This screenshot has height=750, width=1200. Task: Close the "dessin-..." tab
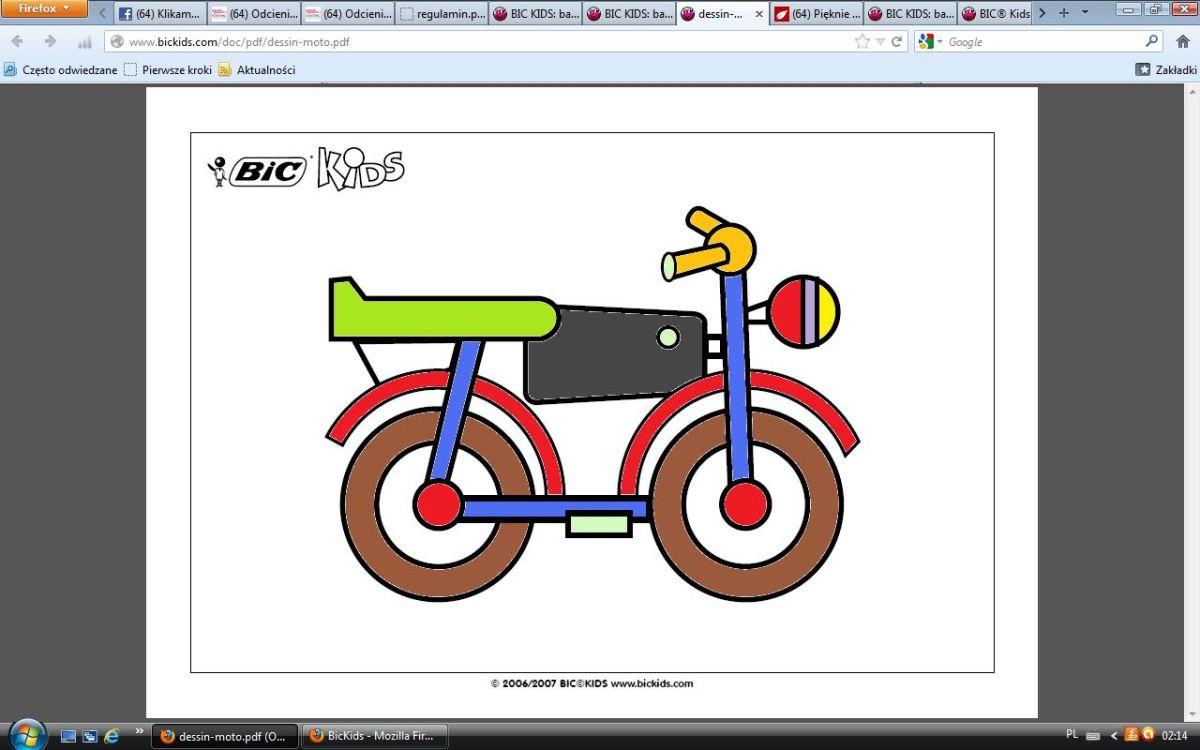pyautogui.click(x=758, y=14)
